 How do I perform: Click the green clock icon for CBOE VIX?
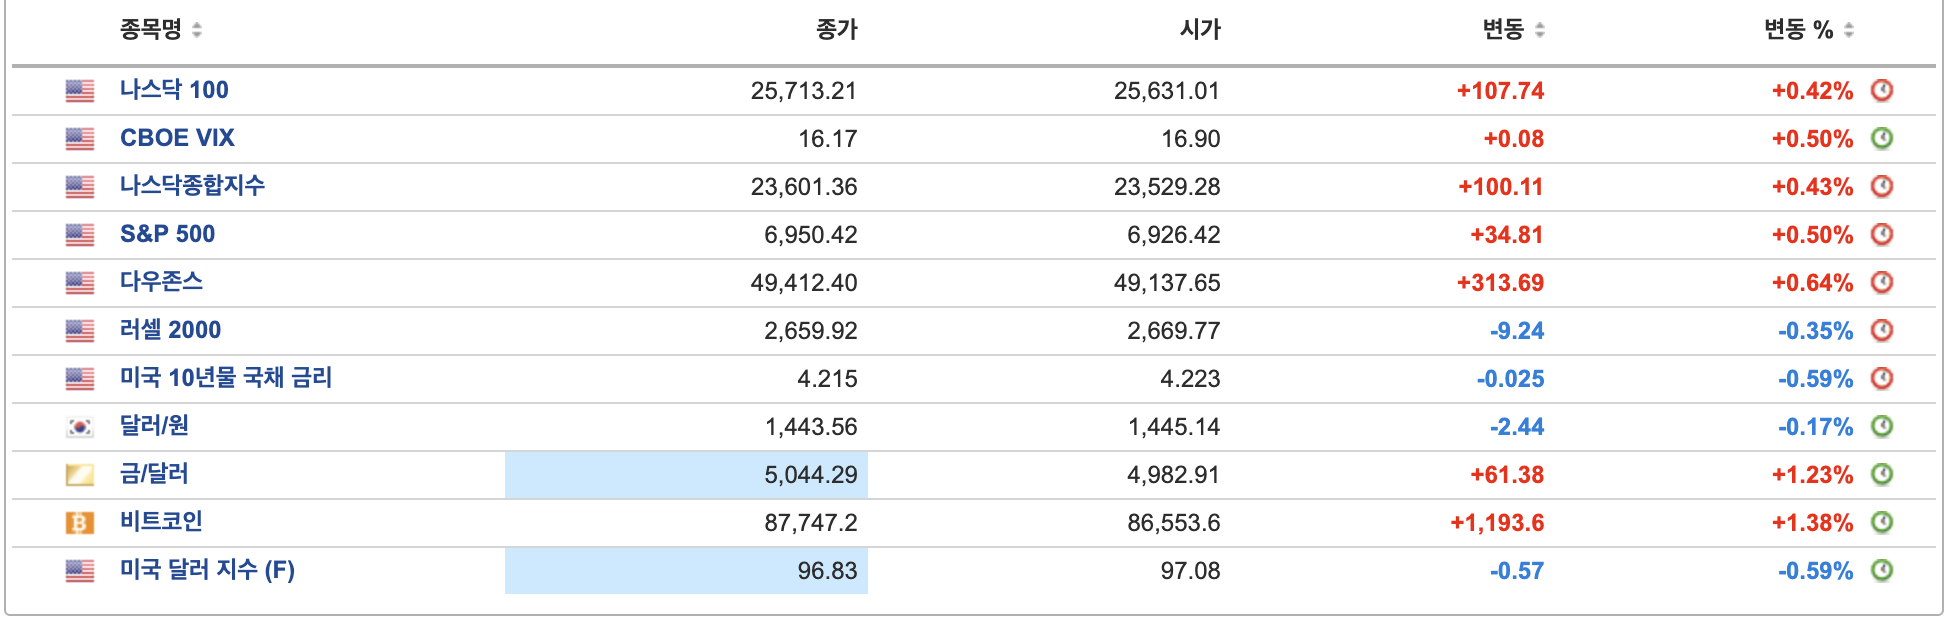point(1882,138)
